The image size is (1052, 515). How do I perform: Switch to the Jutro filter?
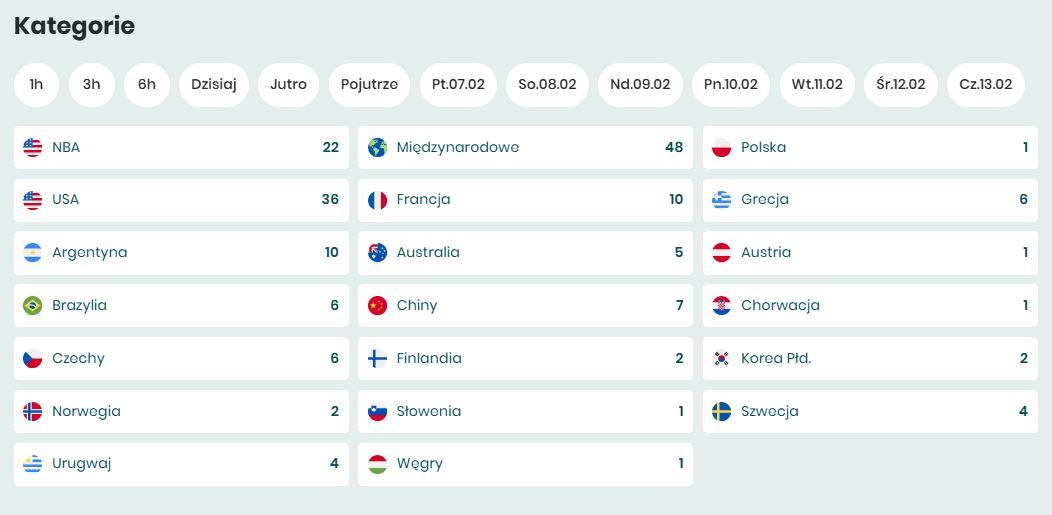tap(288, 85)
